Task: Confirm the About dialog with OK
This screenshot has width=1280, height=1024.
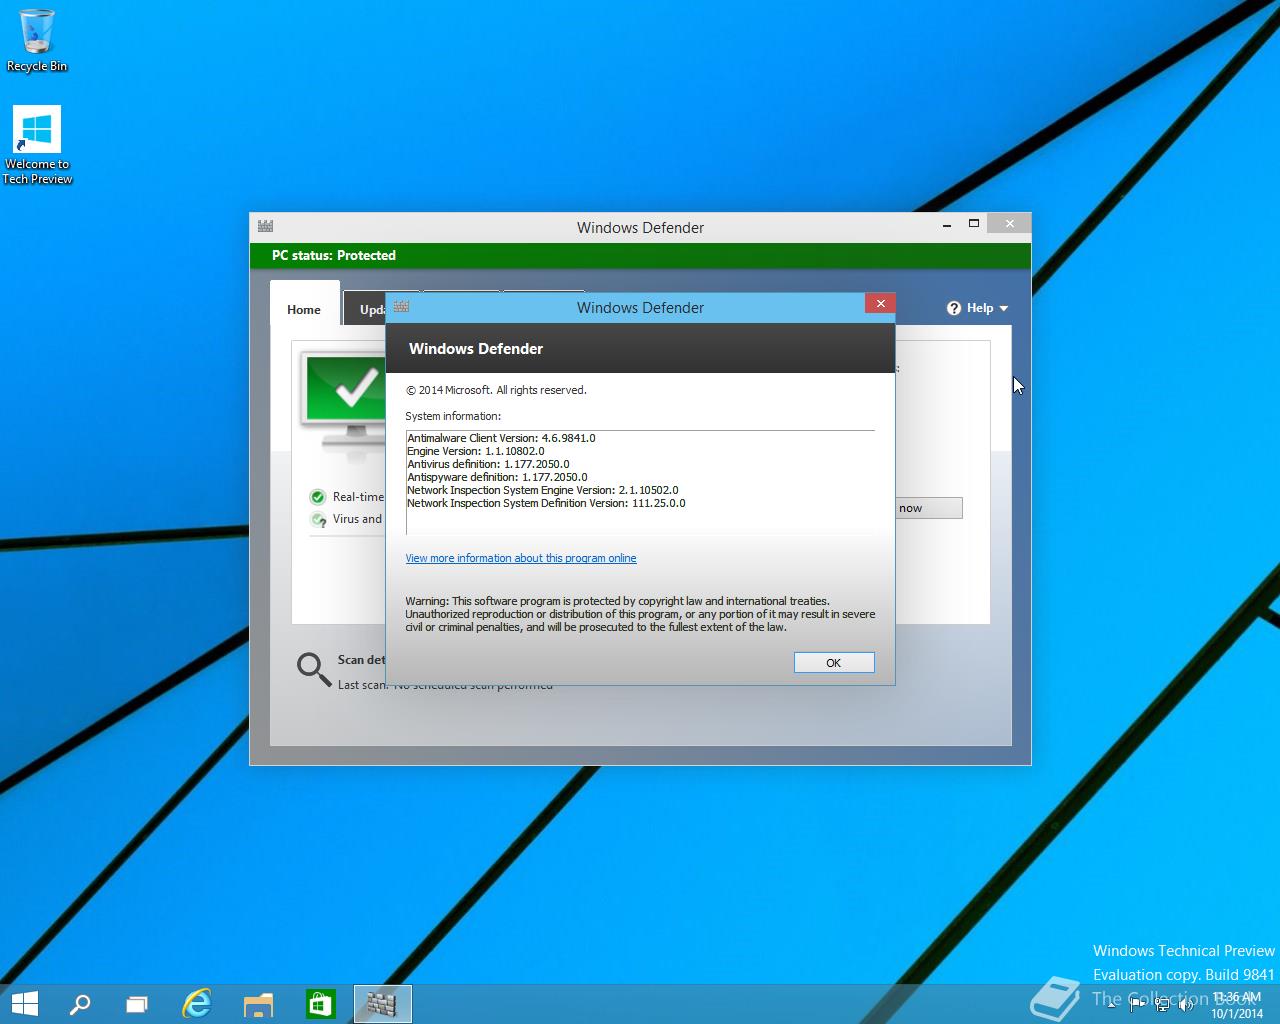Action: 834,663
